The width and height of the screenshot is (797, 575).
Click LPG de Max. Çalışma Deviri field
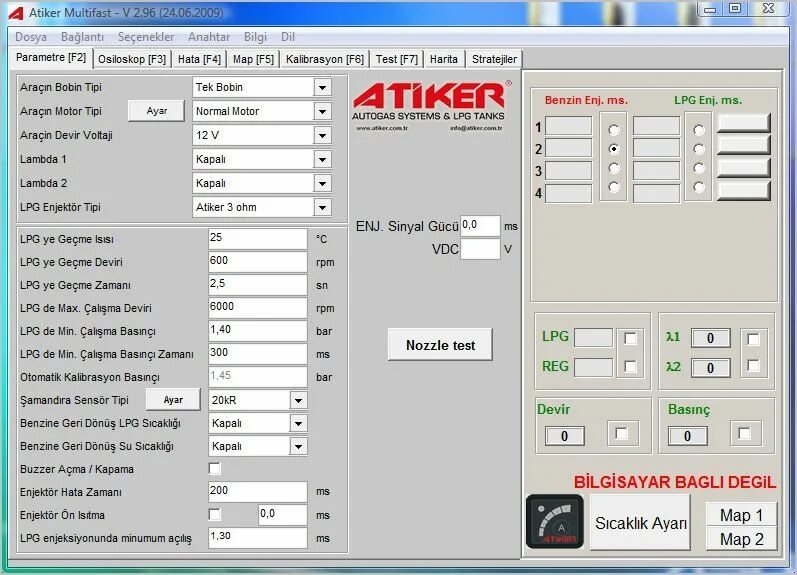coord(258,308)
